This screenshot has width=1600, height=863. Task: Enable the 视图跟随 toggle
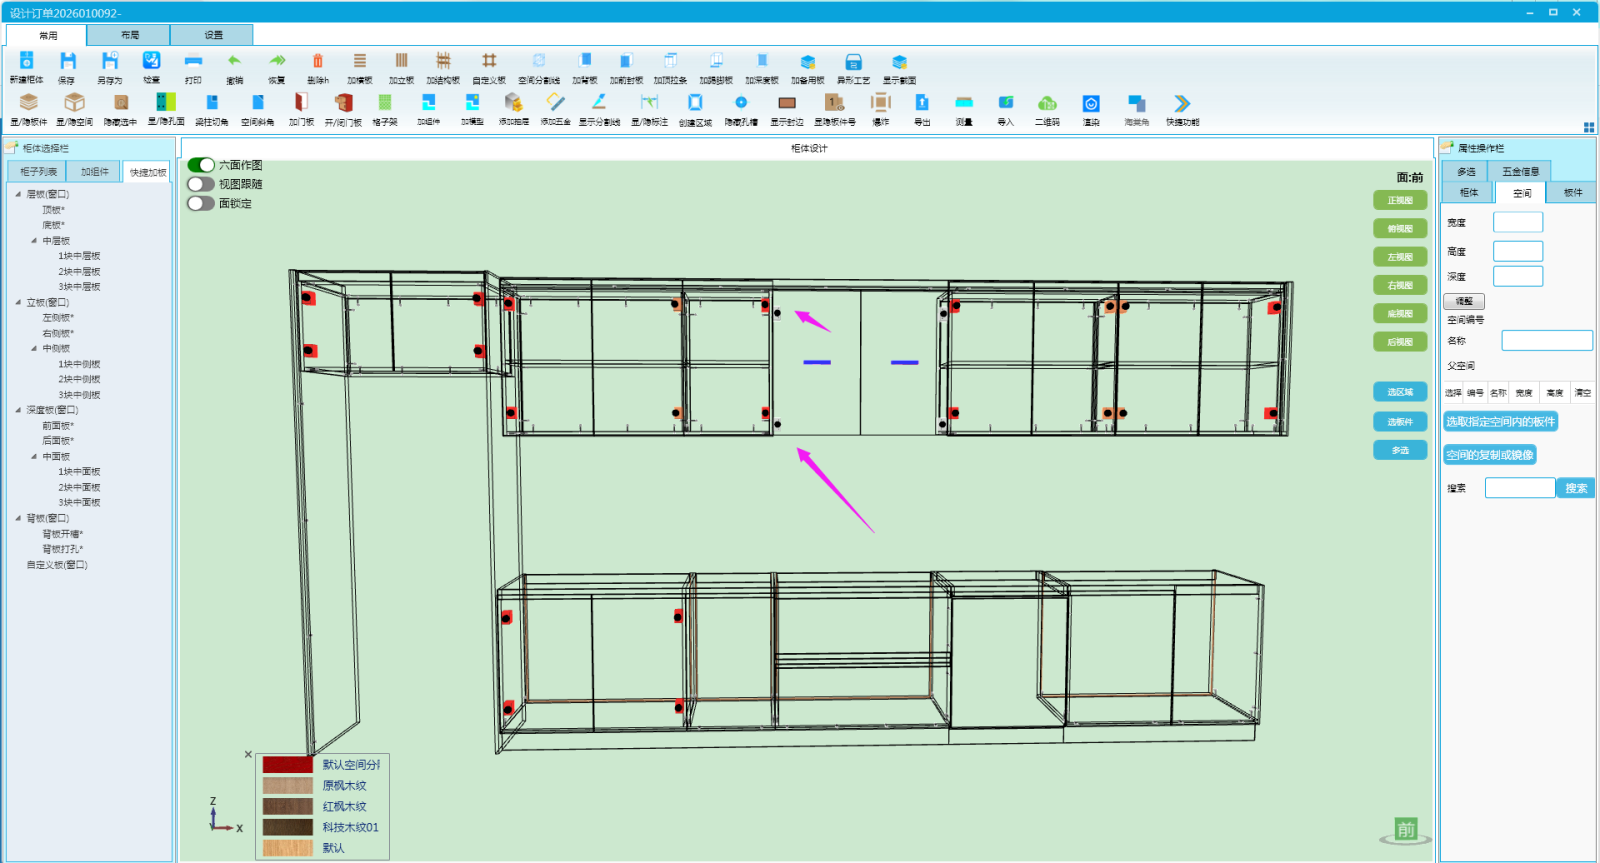[x=201, y=184]
